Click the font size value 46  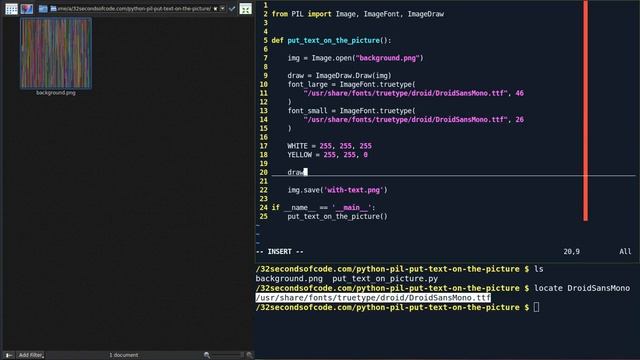coord(519,93)
